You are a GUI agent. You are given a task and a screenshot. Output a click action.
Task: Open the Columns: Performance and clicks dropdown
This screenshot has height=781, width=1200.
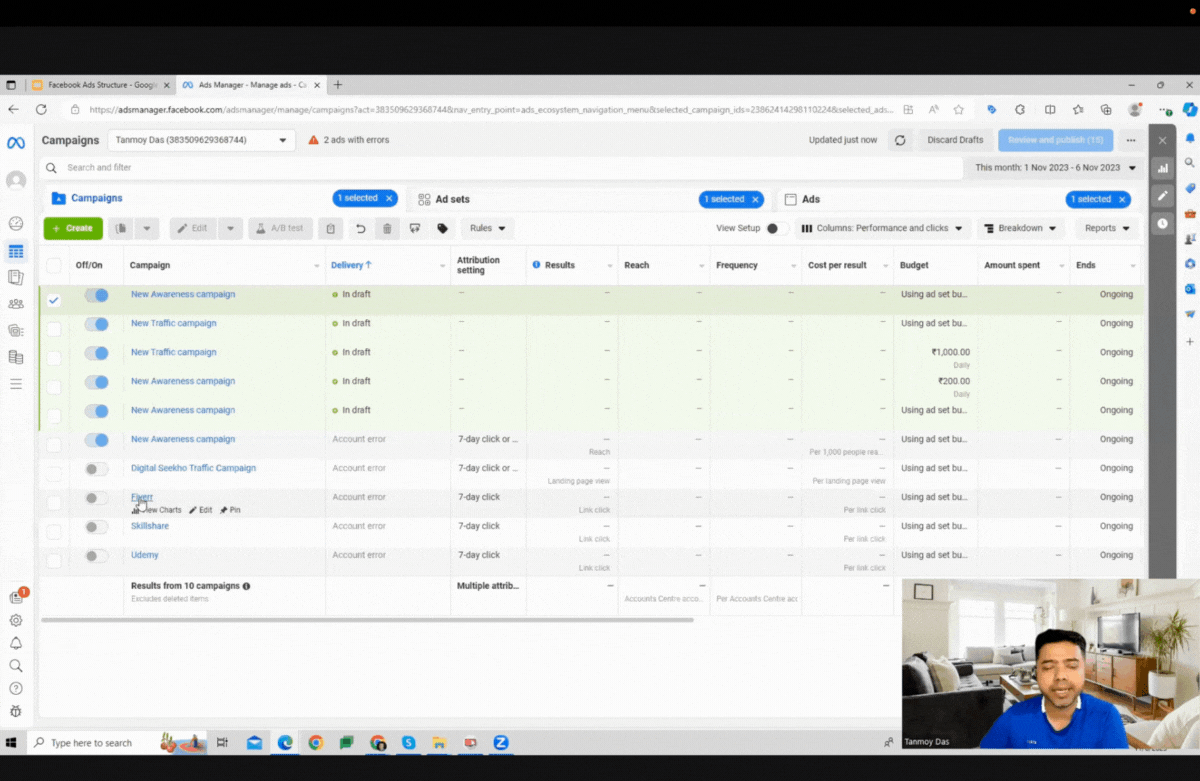pos(883,228)
